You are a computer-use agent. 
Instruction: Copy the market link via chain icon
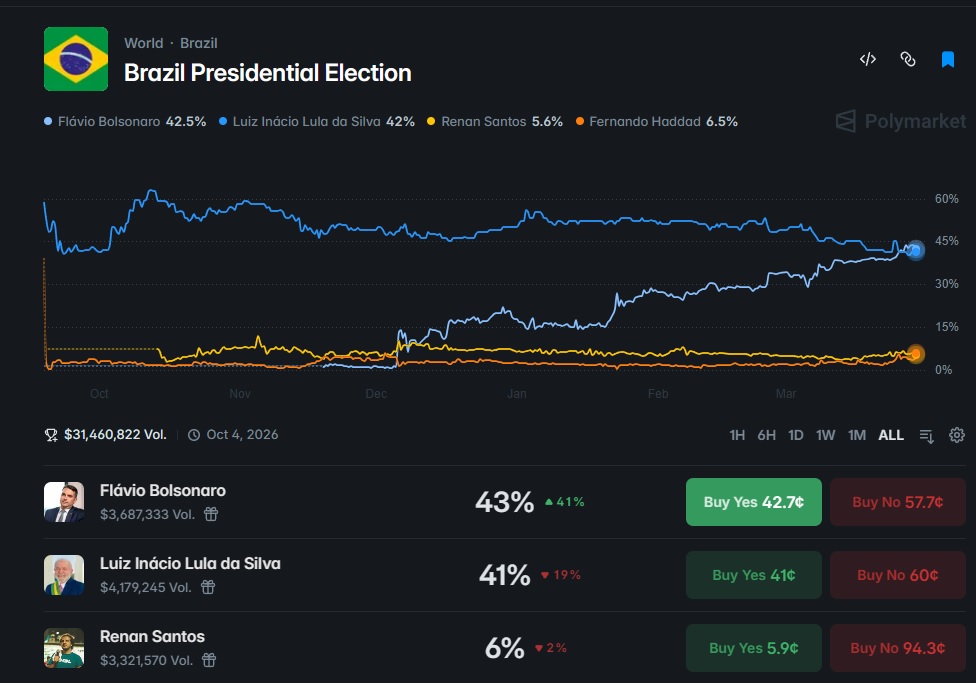tap(908, 59)
